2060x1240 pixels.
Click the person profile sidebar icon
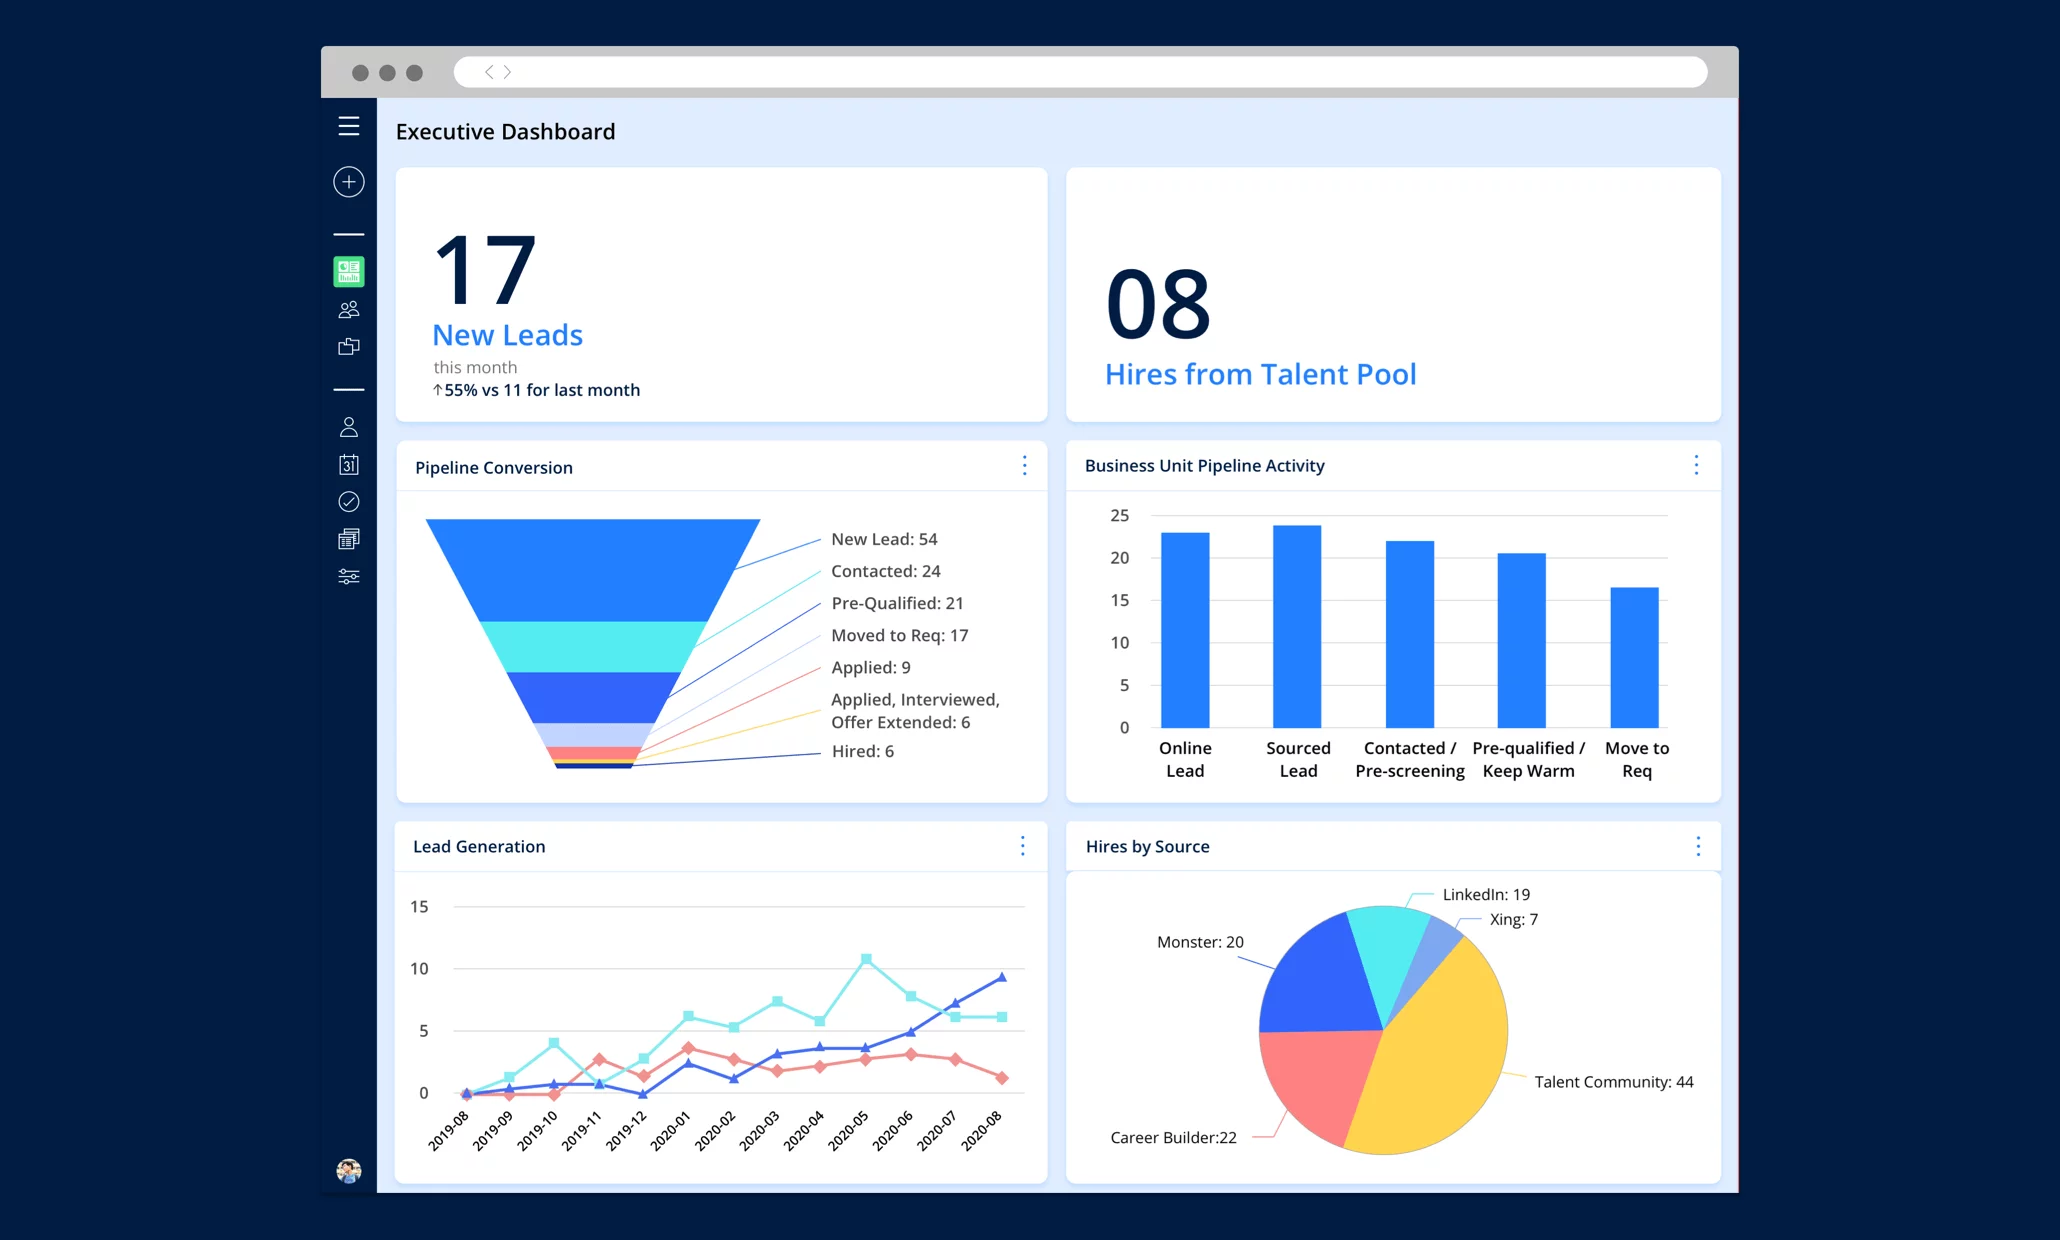[x=348, y=427]
